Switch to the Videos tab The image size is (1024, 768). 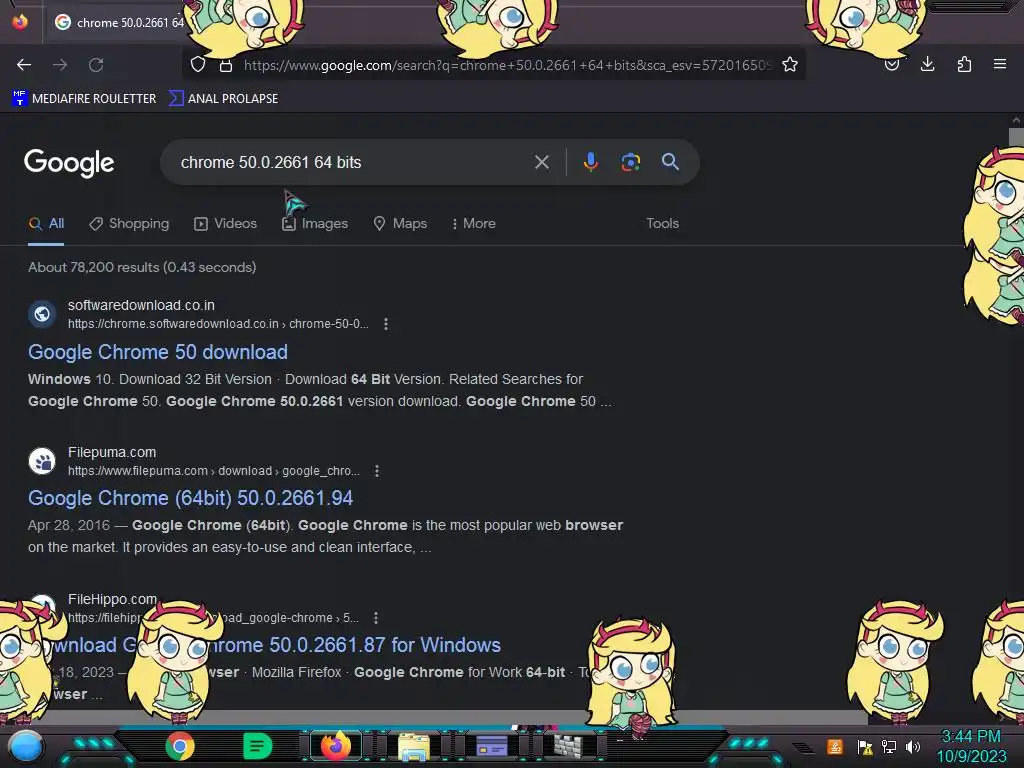[225, 223]
